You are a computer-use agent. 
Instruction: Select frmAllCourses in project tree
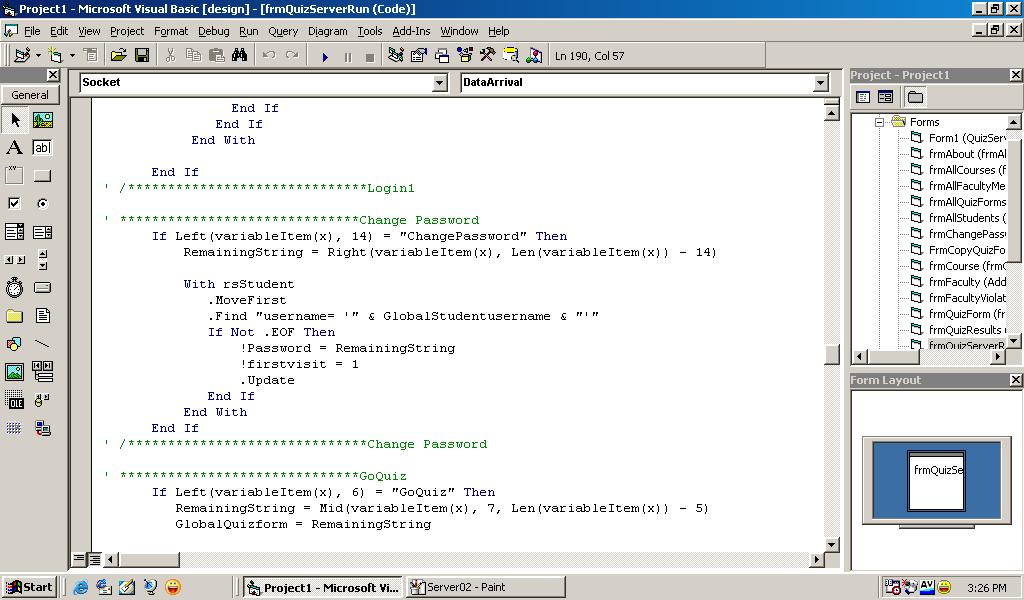(967, 170)
